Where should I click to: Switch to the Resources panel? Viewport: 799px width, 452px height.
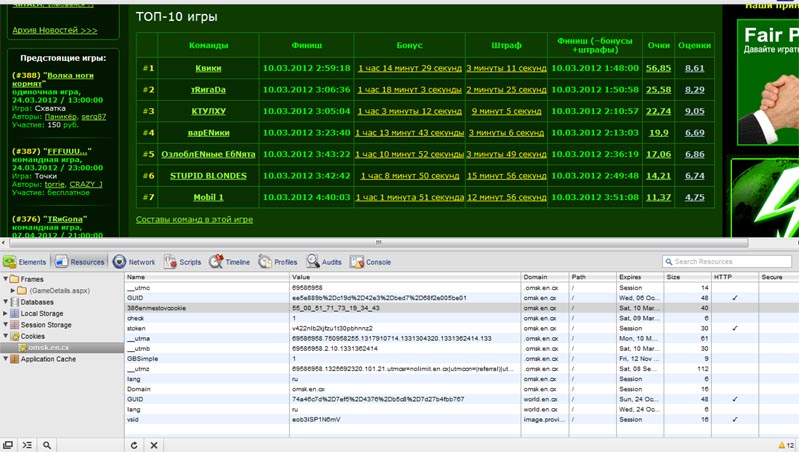click(x=81, y=262)
